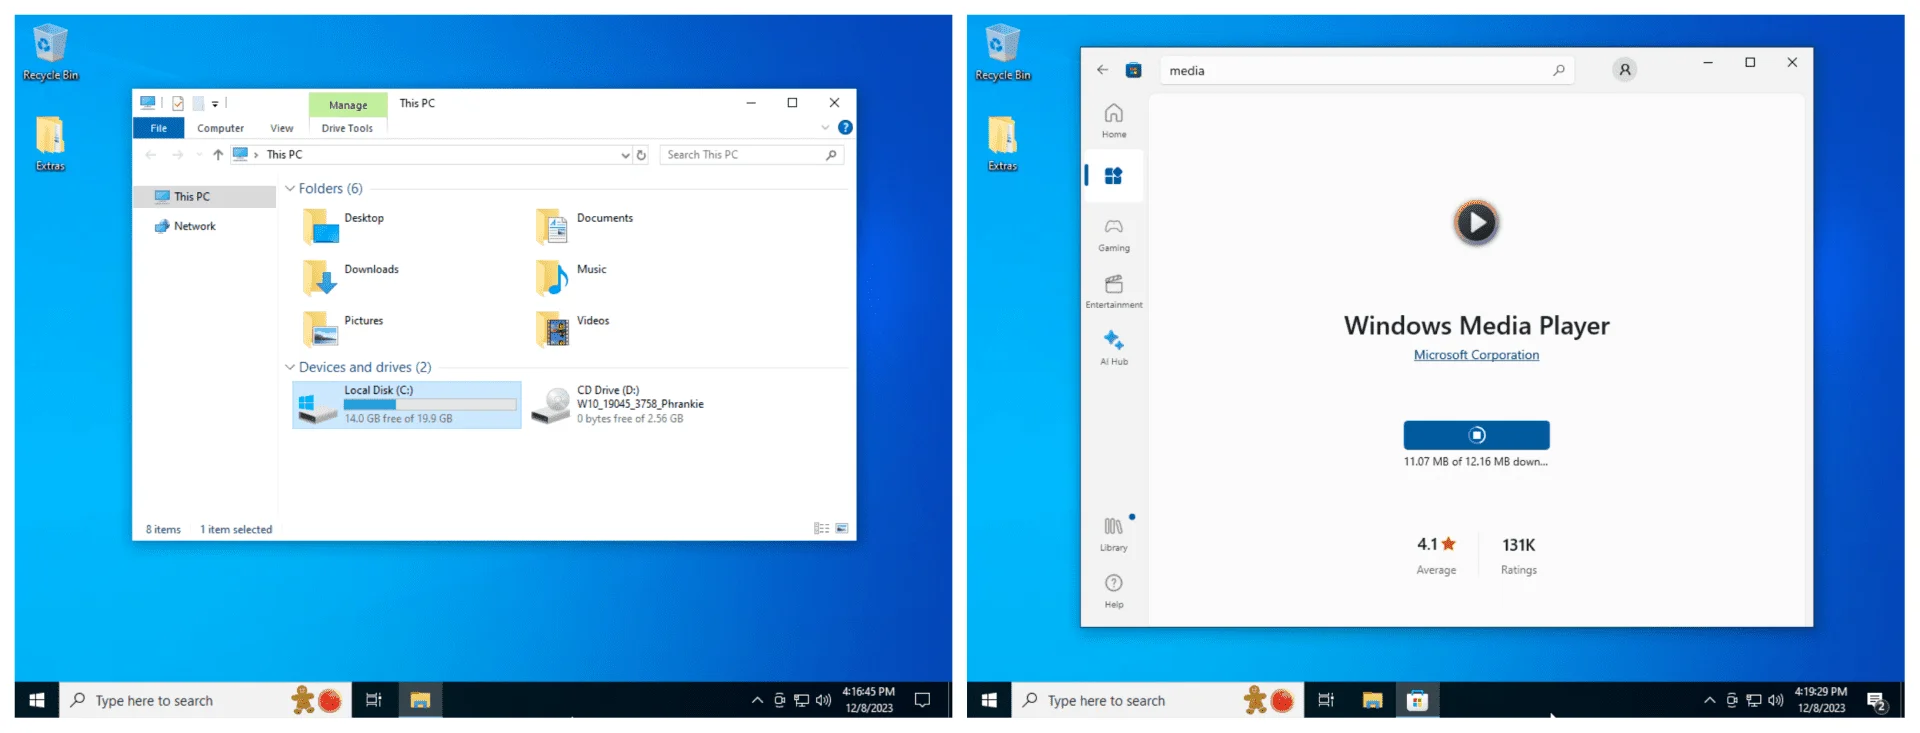Open the Microsoft Corporation publisher link

pyautogui.click(x=1476, y=355)
